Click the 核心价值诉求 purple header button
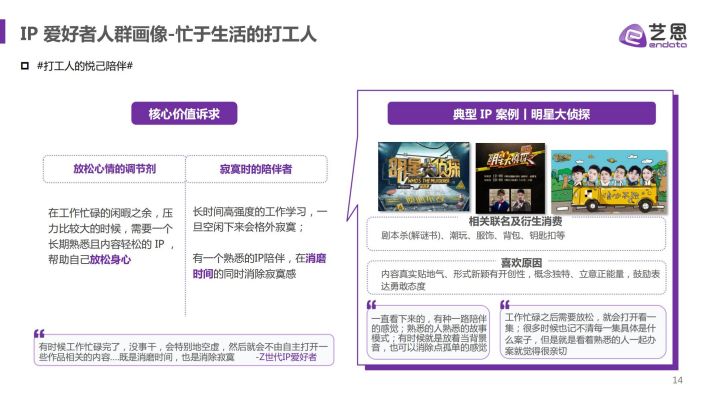 (x=184, y=113)
